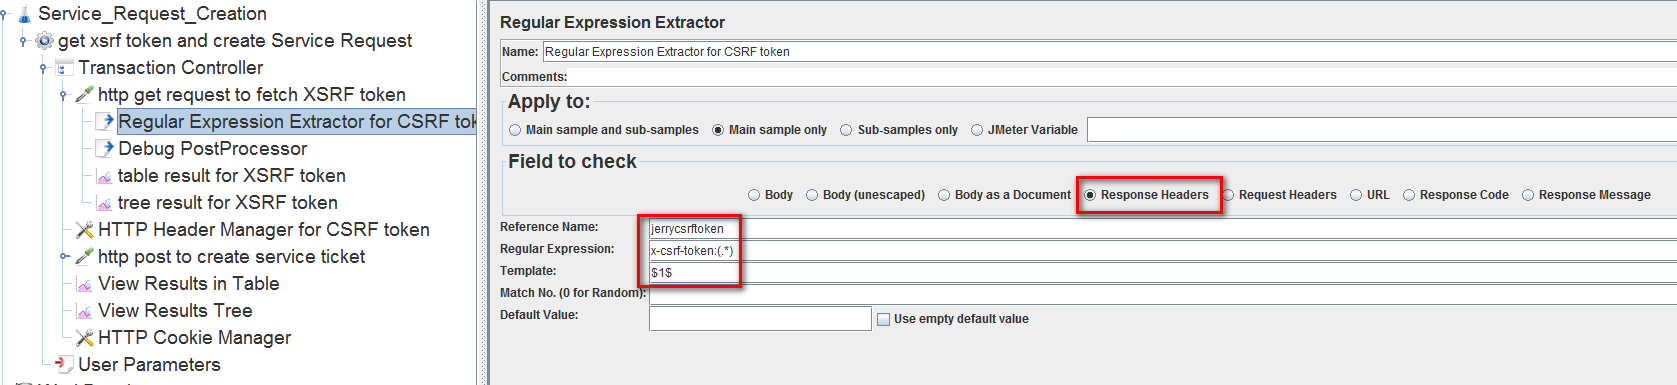Select View Results Tree in the tree

pos(175,311)
